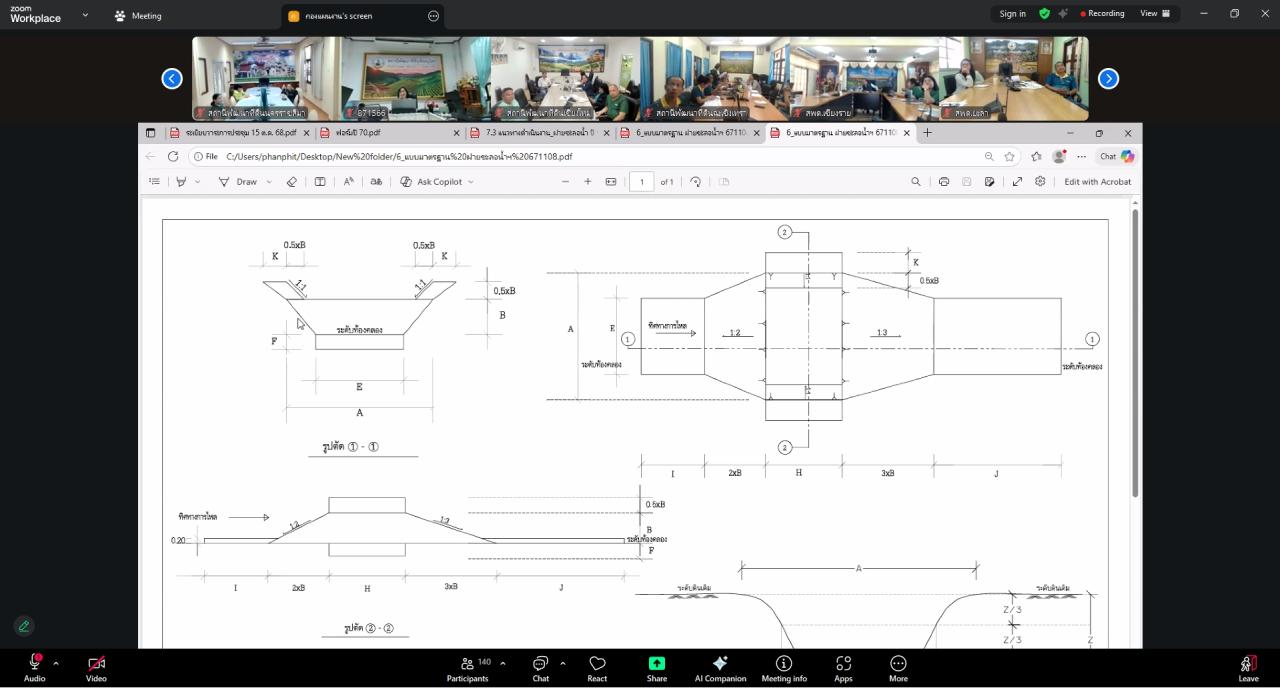Open the Draw tool dropdown arrow

pyautogui.click(x=269, y=182)
